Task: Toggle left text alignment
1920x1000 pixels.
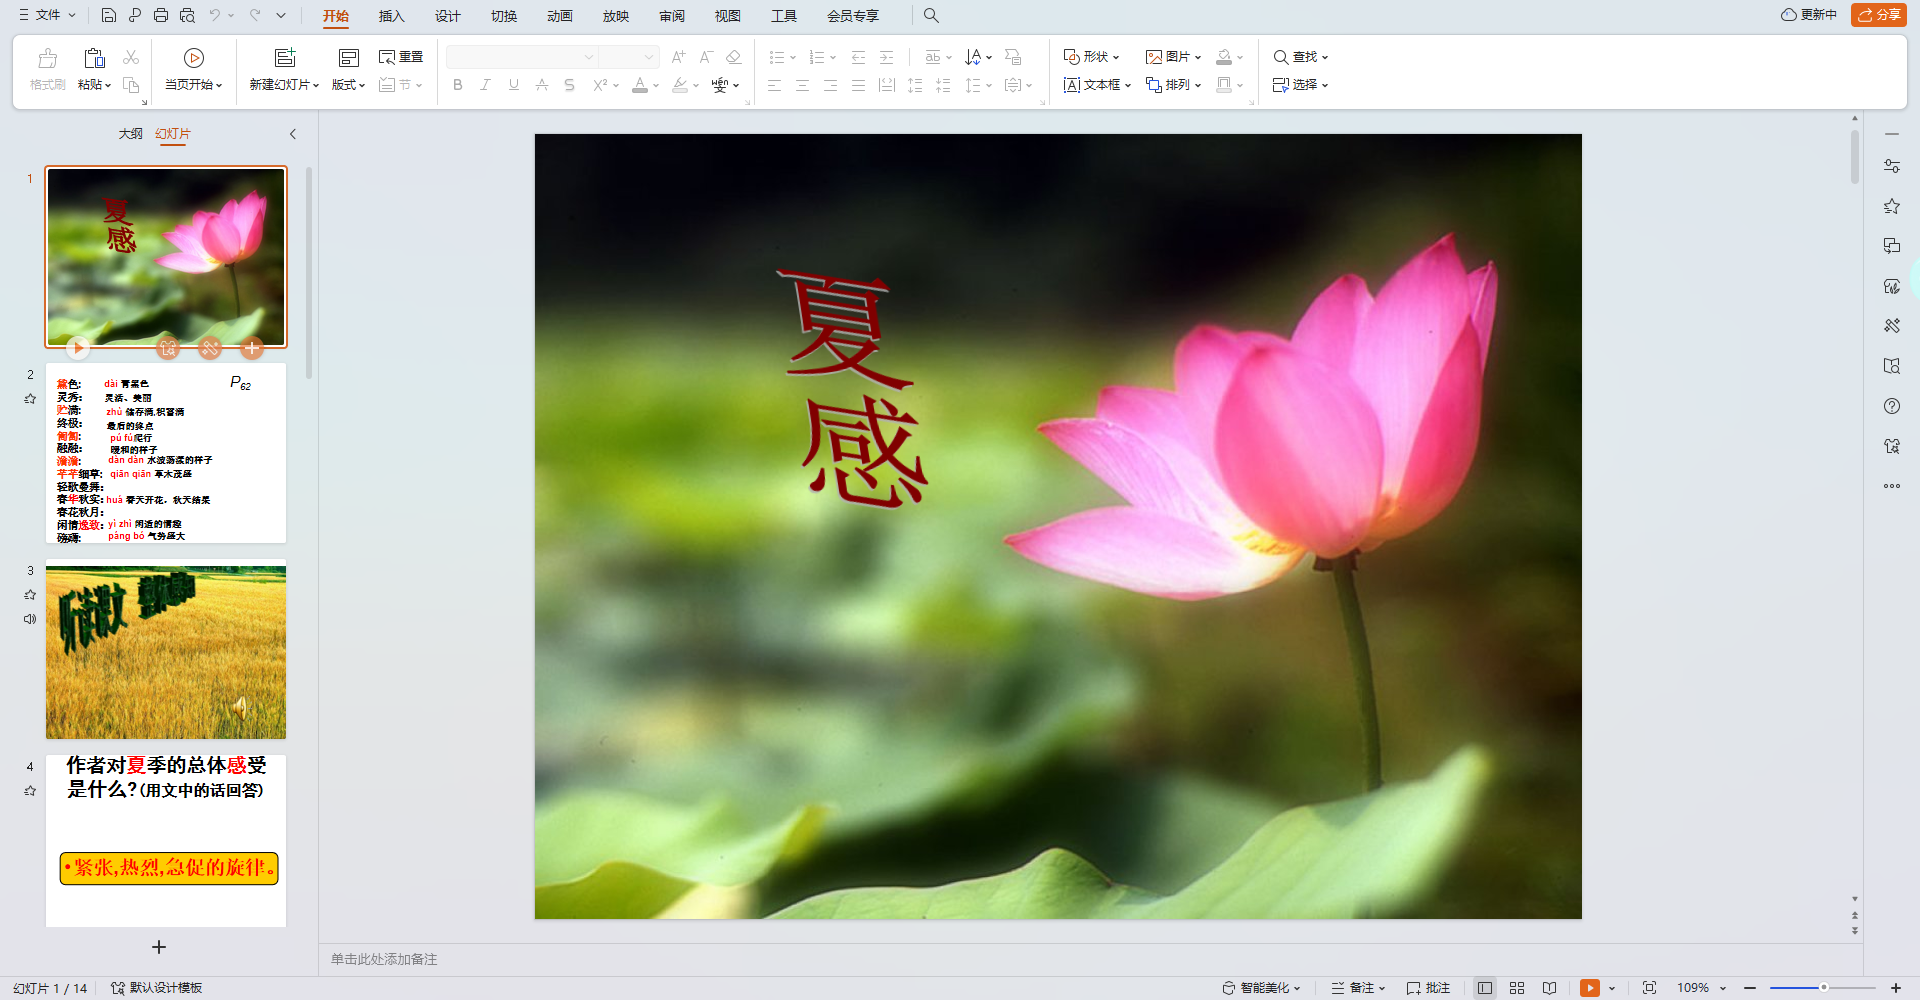Action: point(775,85)
